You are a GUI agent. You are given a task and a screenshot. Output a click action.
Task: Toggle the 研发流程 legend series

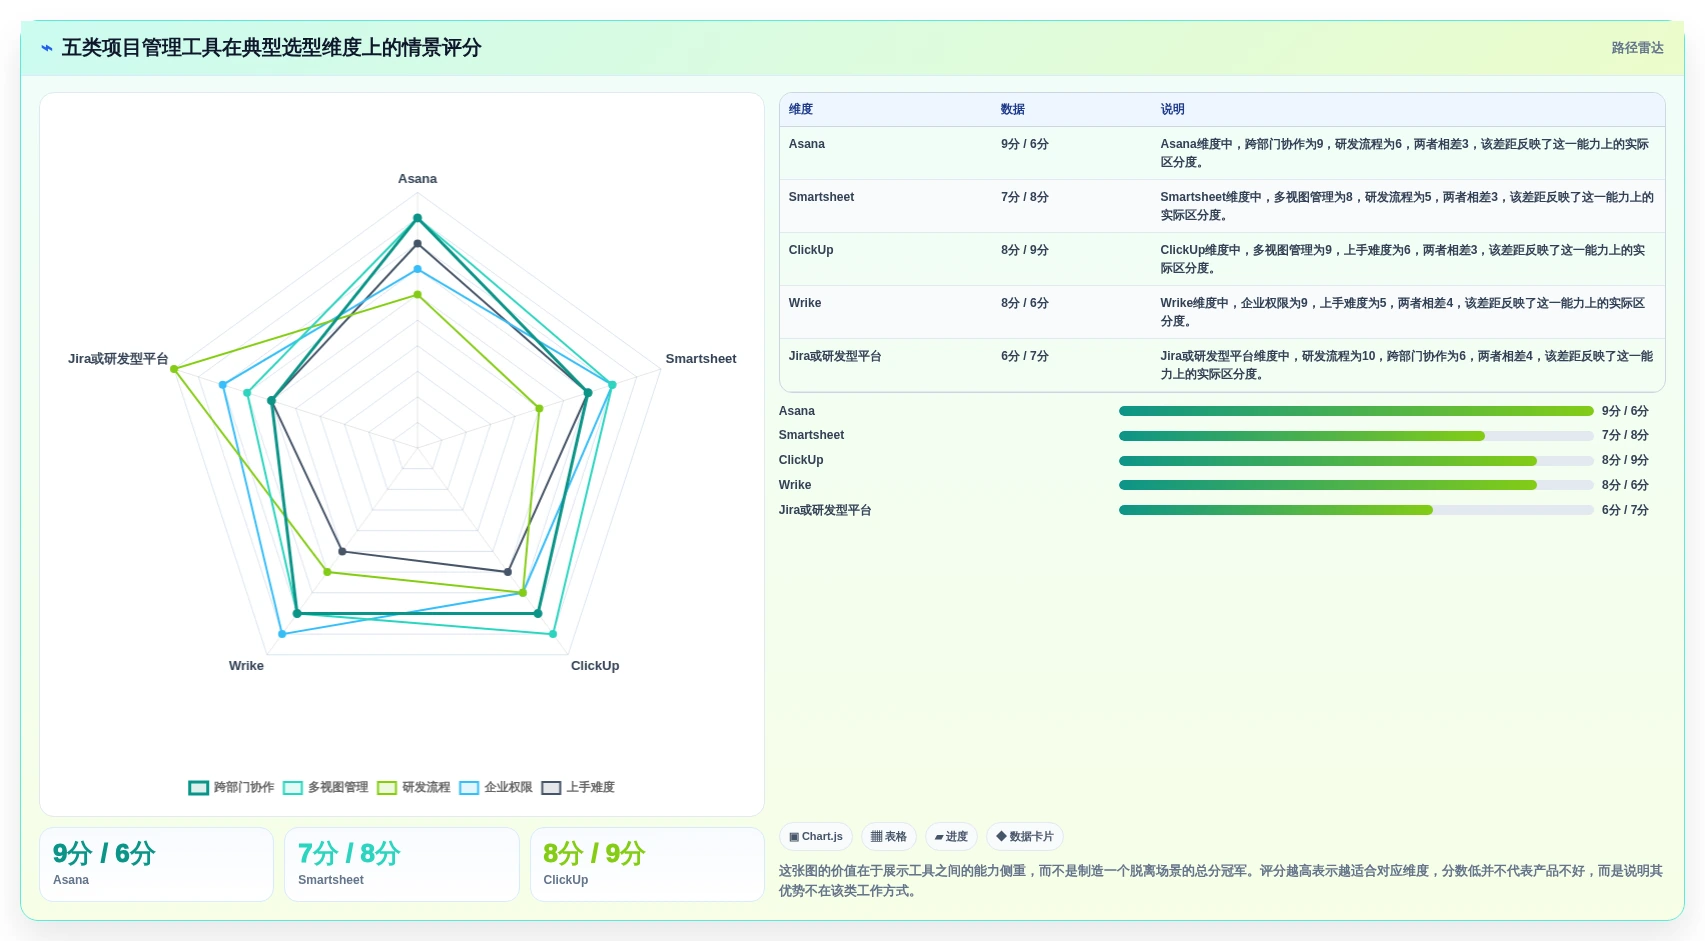point(414,787)
